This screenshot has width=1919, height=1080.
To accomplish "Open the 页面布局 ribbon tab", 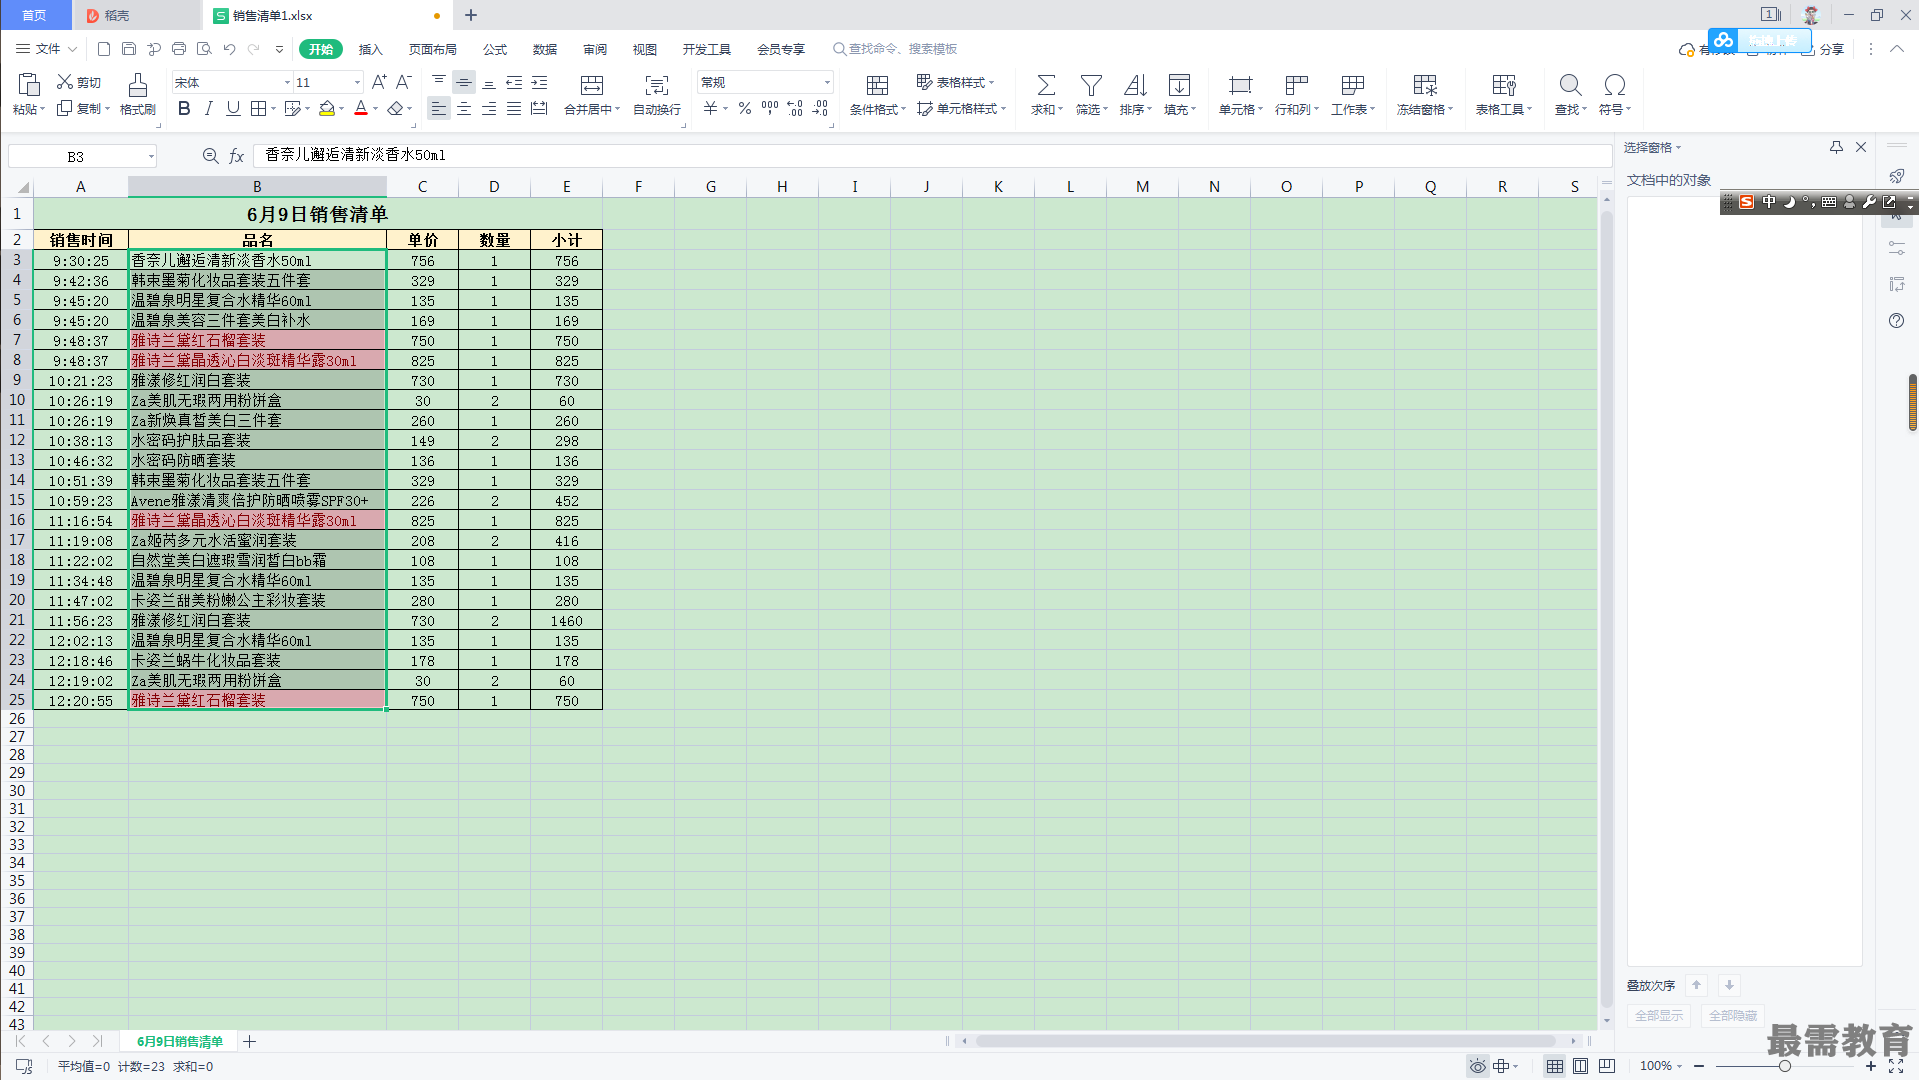I will click(x=433, y=49).
